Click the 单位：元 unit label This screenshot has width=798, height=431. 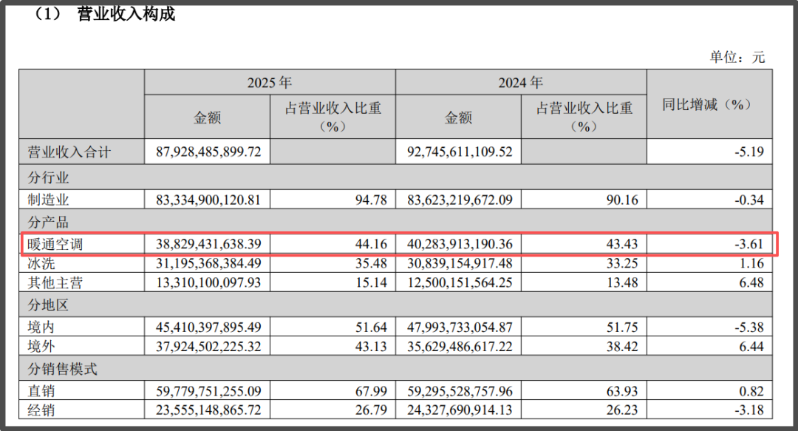point(737,57)
